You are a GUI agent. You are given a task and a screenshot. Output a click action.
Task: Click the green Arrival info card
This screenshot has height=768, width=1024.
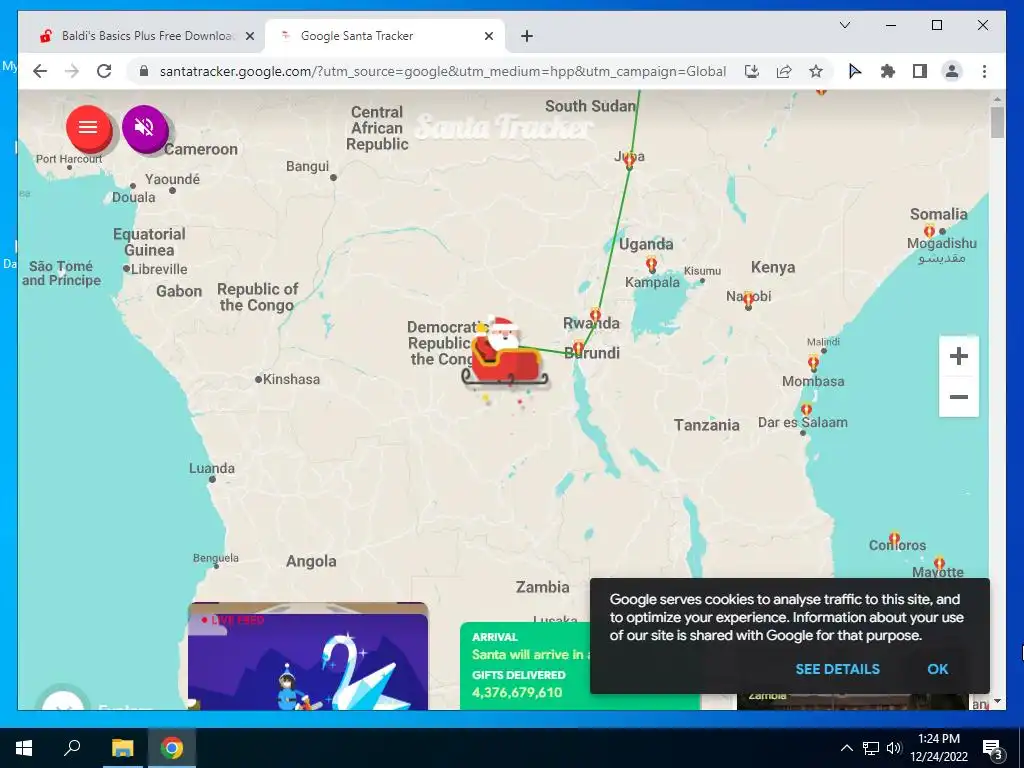click(x=525, y=666)
